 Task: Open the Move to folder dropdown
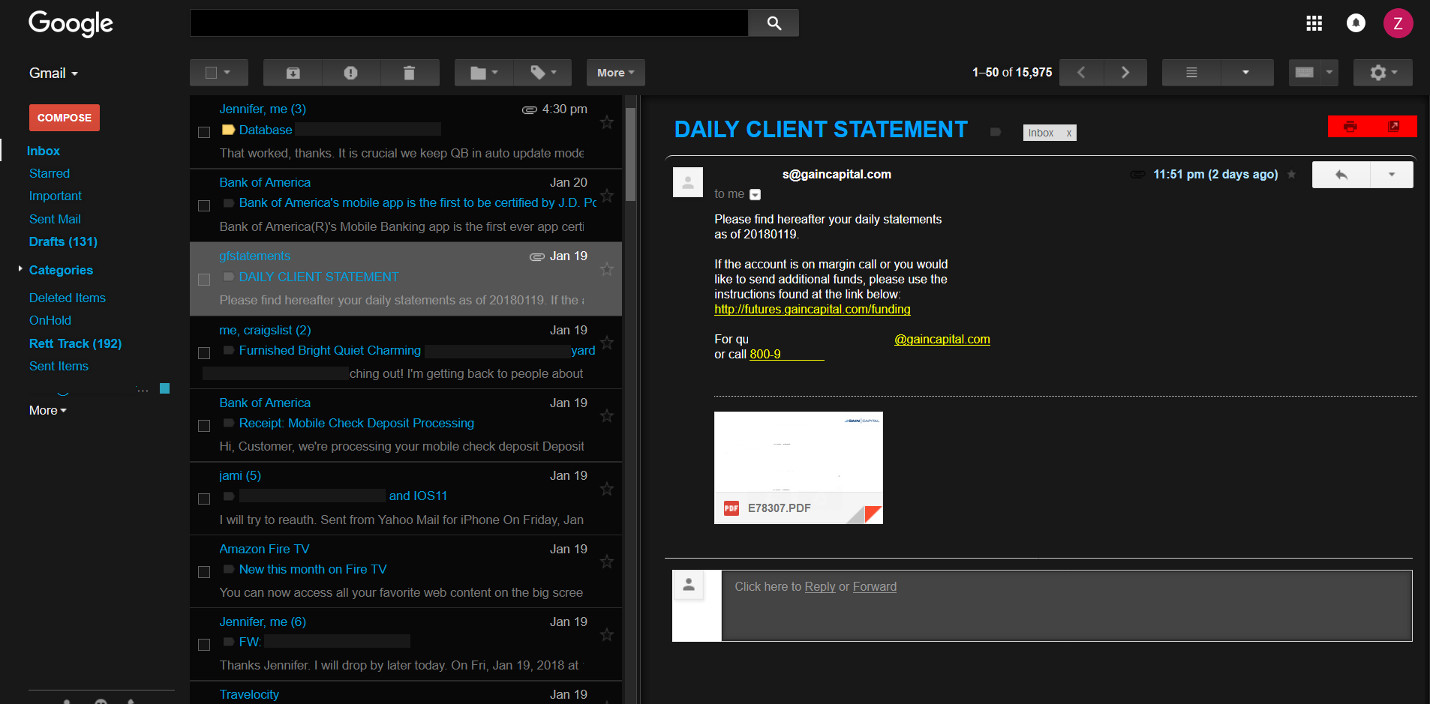point(484,72)
